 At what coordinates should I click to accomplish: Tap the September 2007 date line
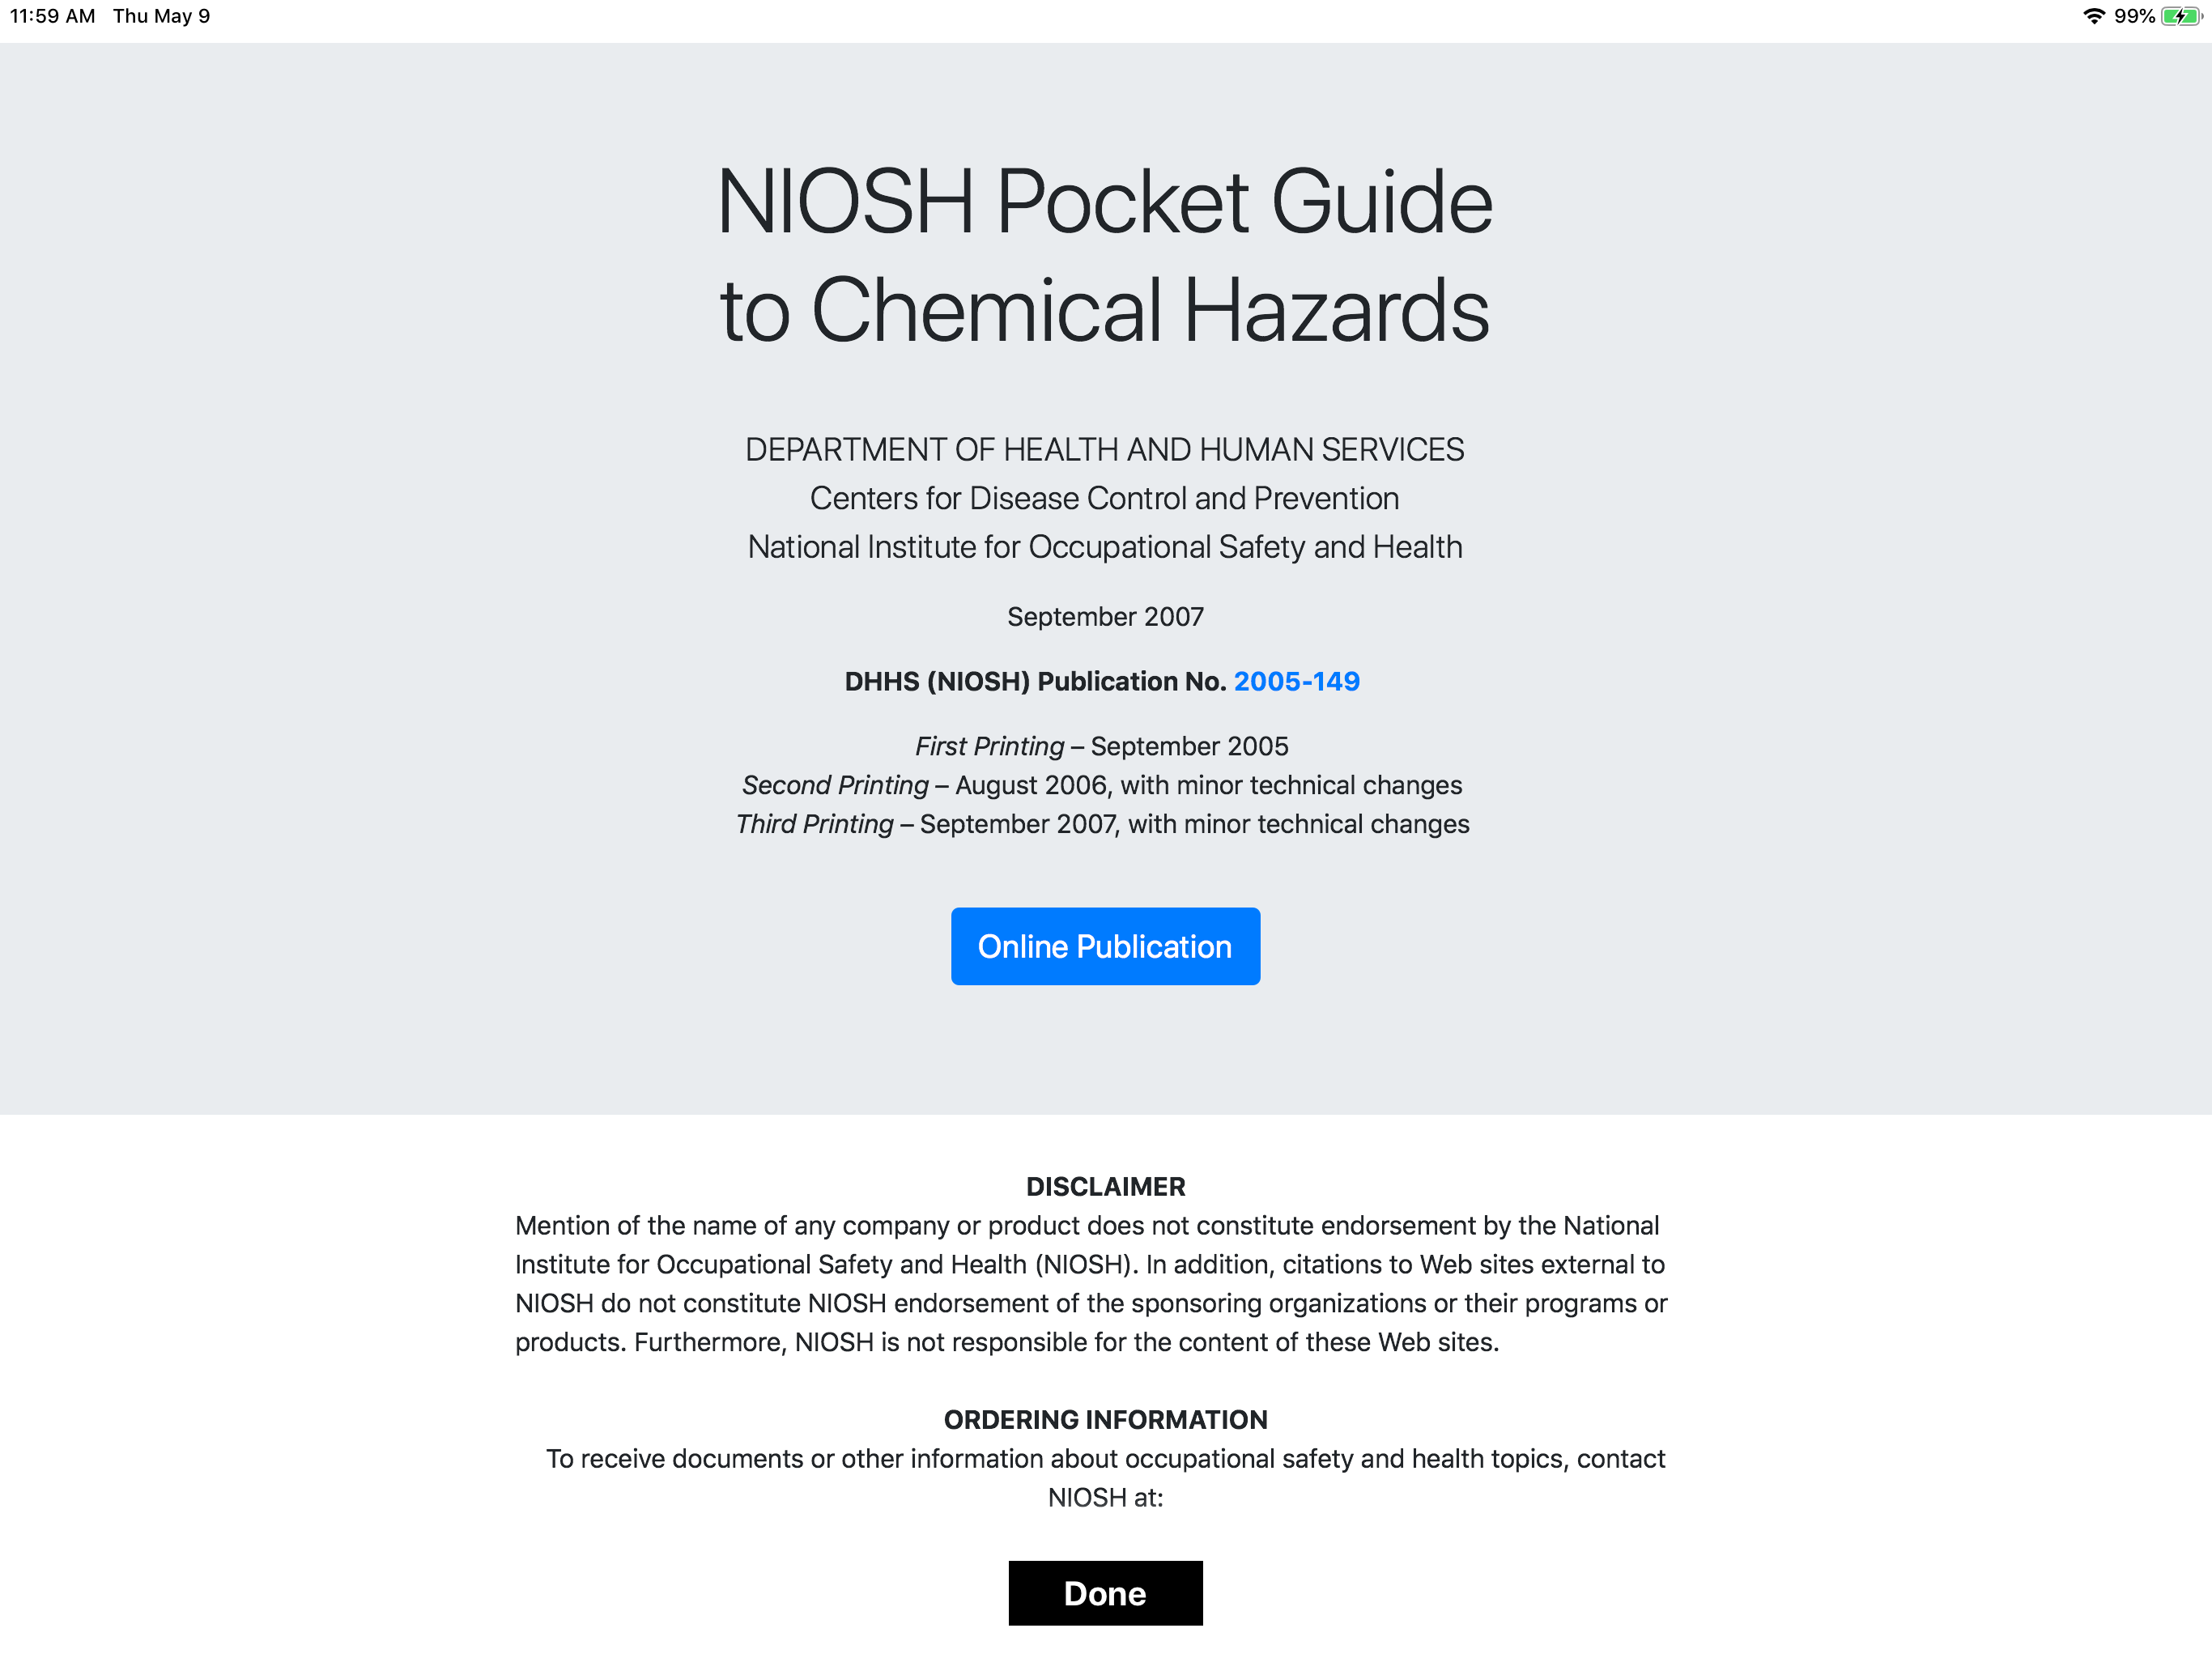pos(1105,616)
